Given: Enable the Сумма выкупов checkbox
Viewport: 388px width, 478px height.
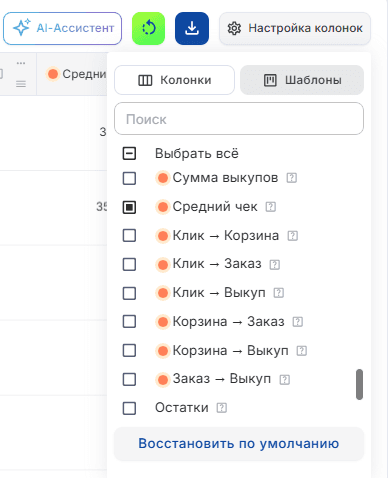Looking at the screenshot, I should [x=129, y=178].
